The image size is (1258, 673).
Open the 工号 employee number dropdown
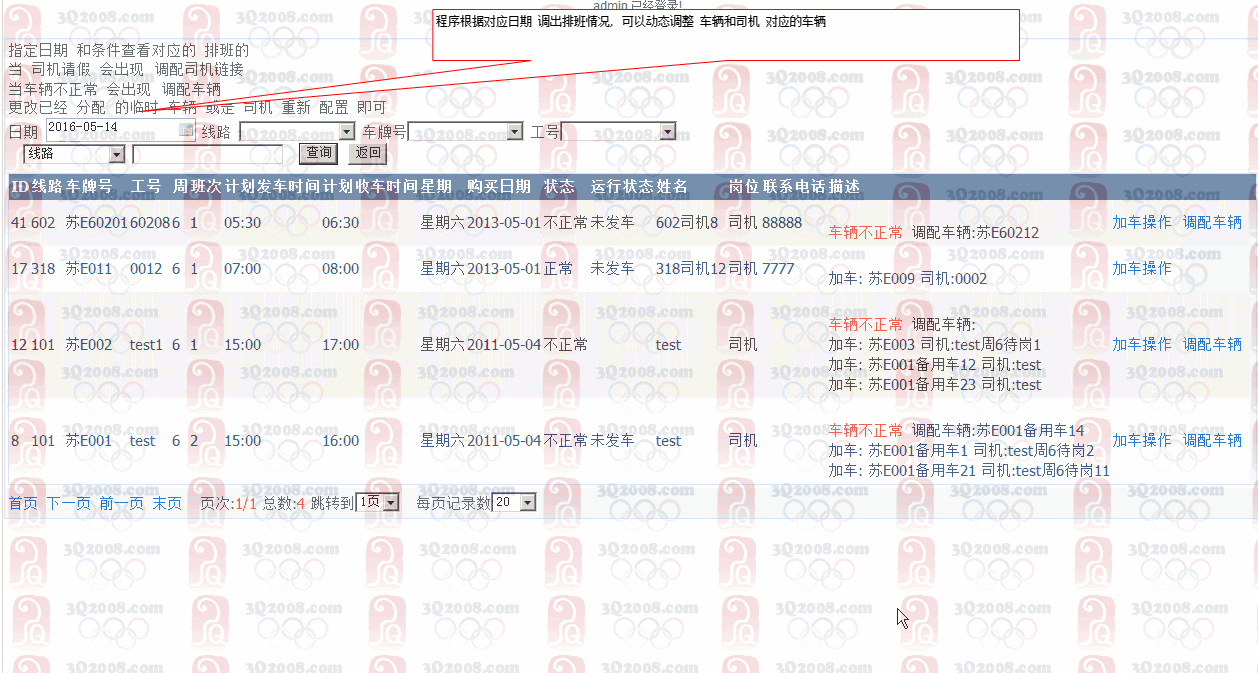(619, 131)
